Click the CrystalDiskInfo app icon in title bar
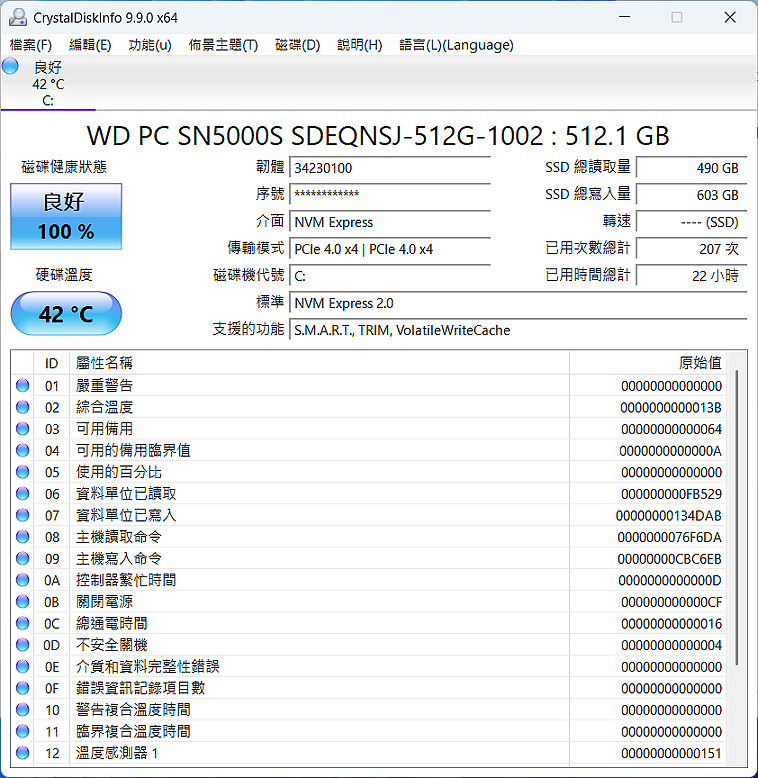 18,17
